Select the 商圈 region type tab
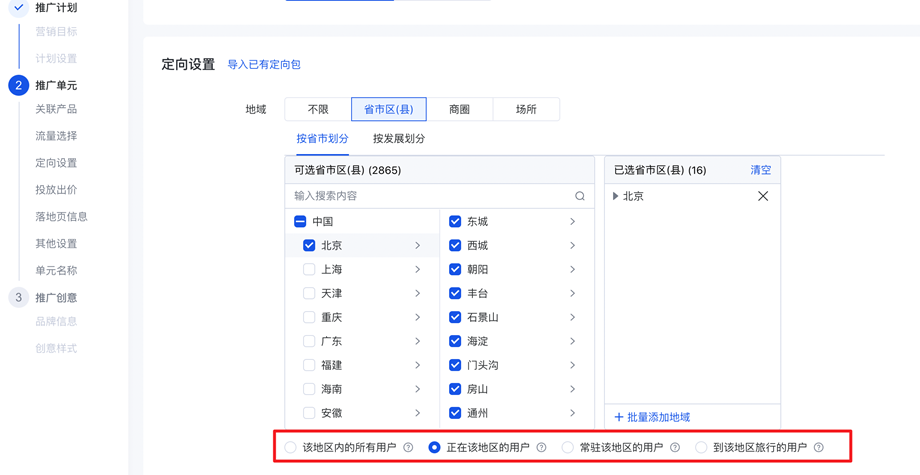This screenshot has width=920, height=475. (459, 109)
